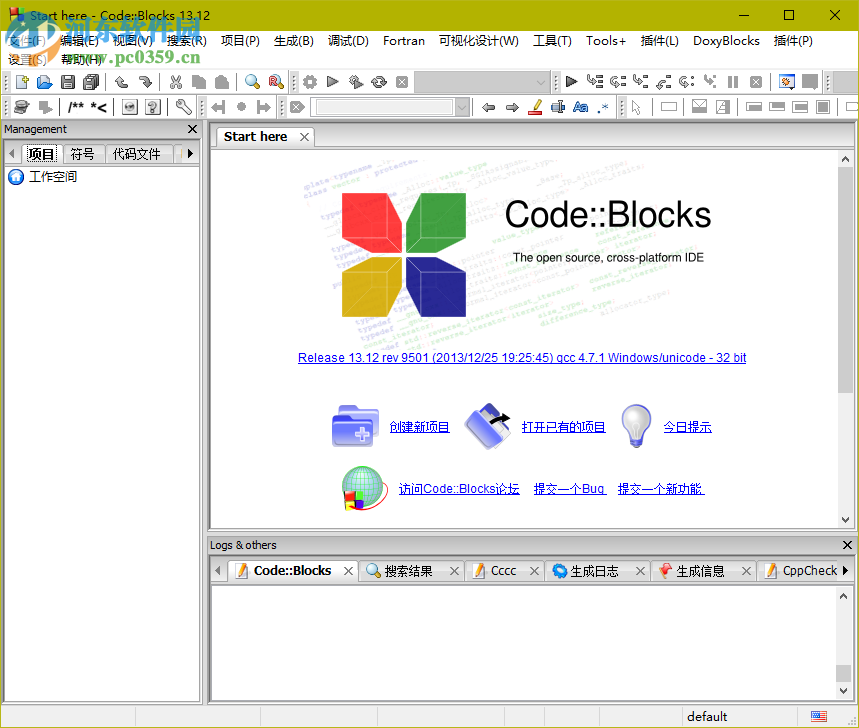
Task: Save all files with the multiple disks icon
Action: [x=91, y=81]
